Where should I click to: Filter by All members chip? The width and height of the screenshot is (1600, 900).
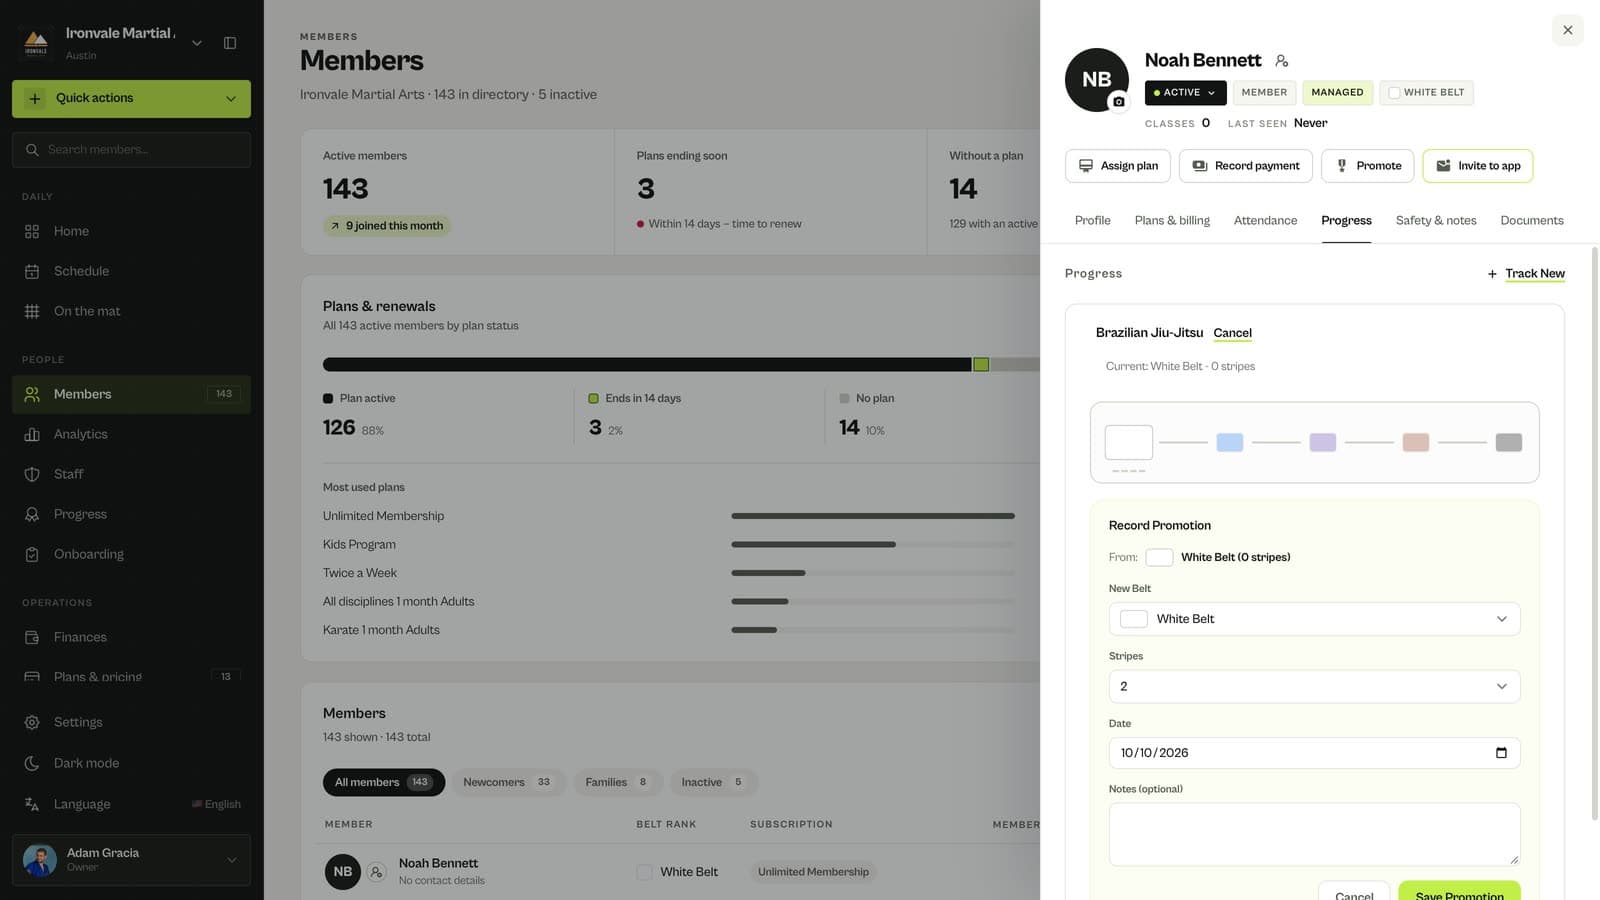384,782
